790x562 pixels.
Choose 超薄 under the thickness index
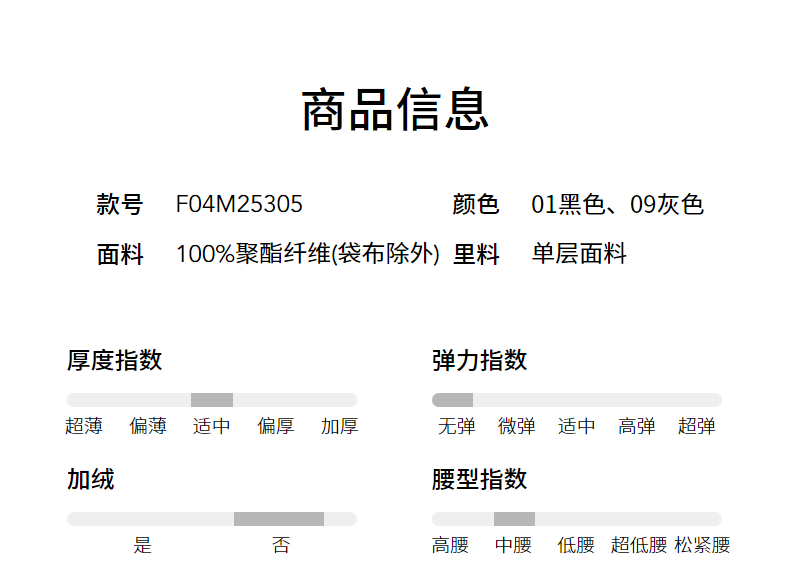84,426
